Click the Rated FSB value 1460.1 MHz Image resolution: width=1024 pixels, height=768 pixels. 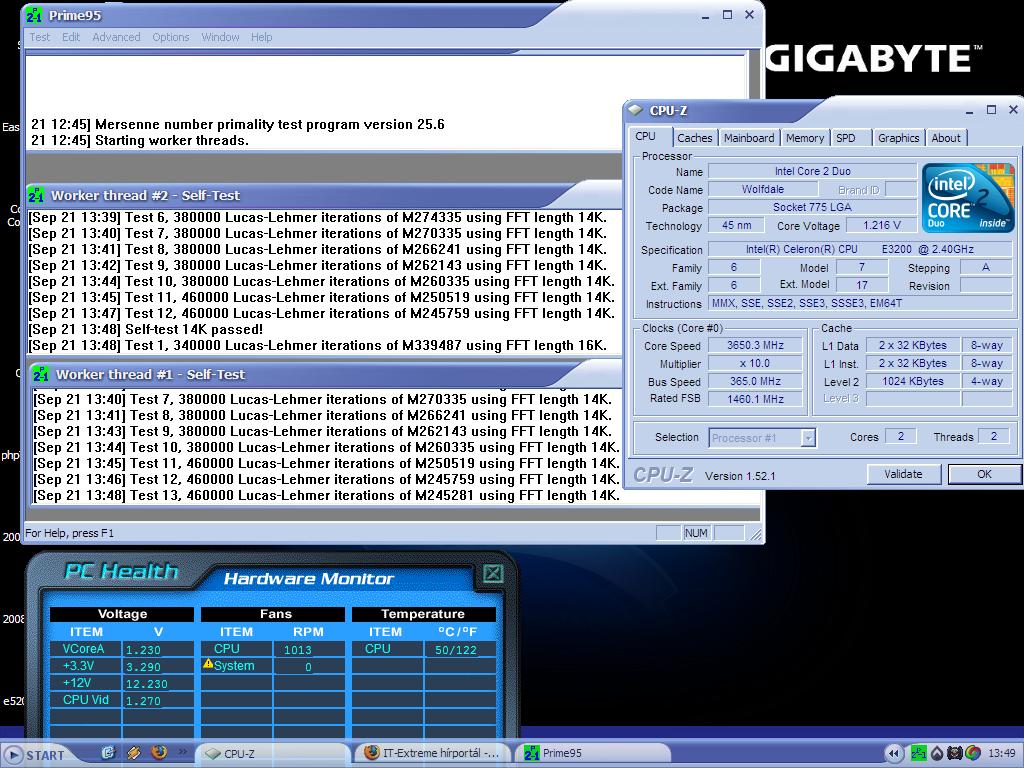pyautogui.click(x=755, y=399)
